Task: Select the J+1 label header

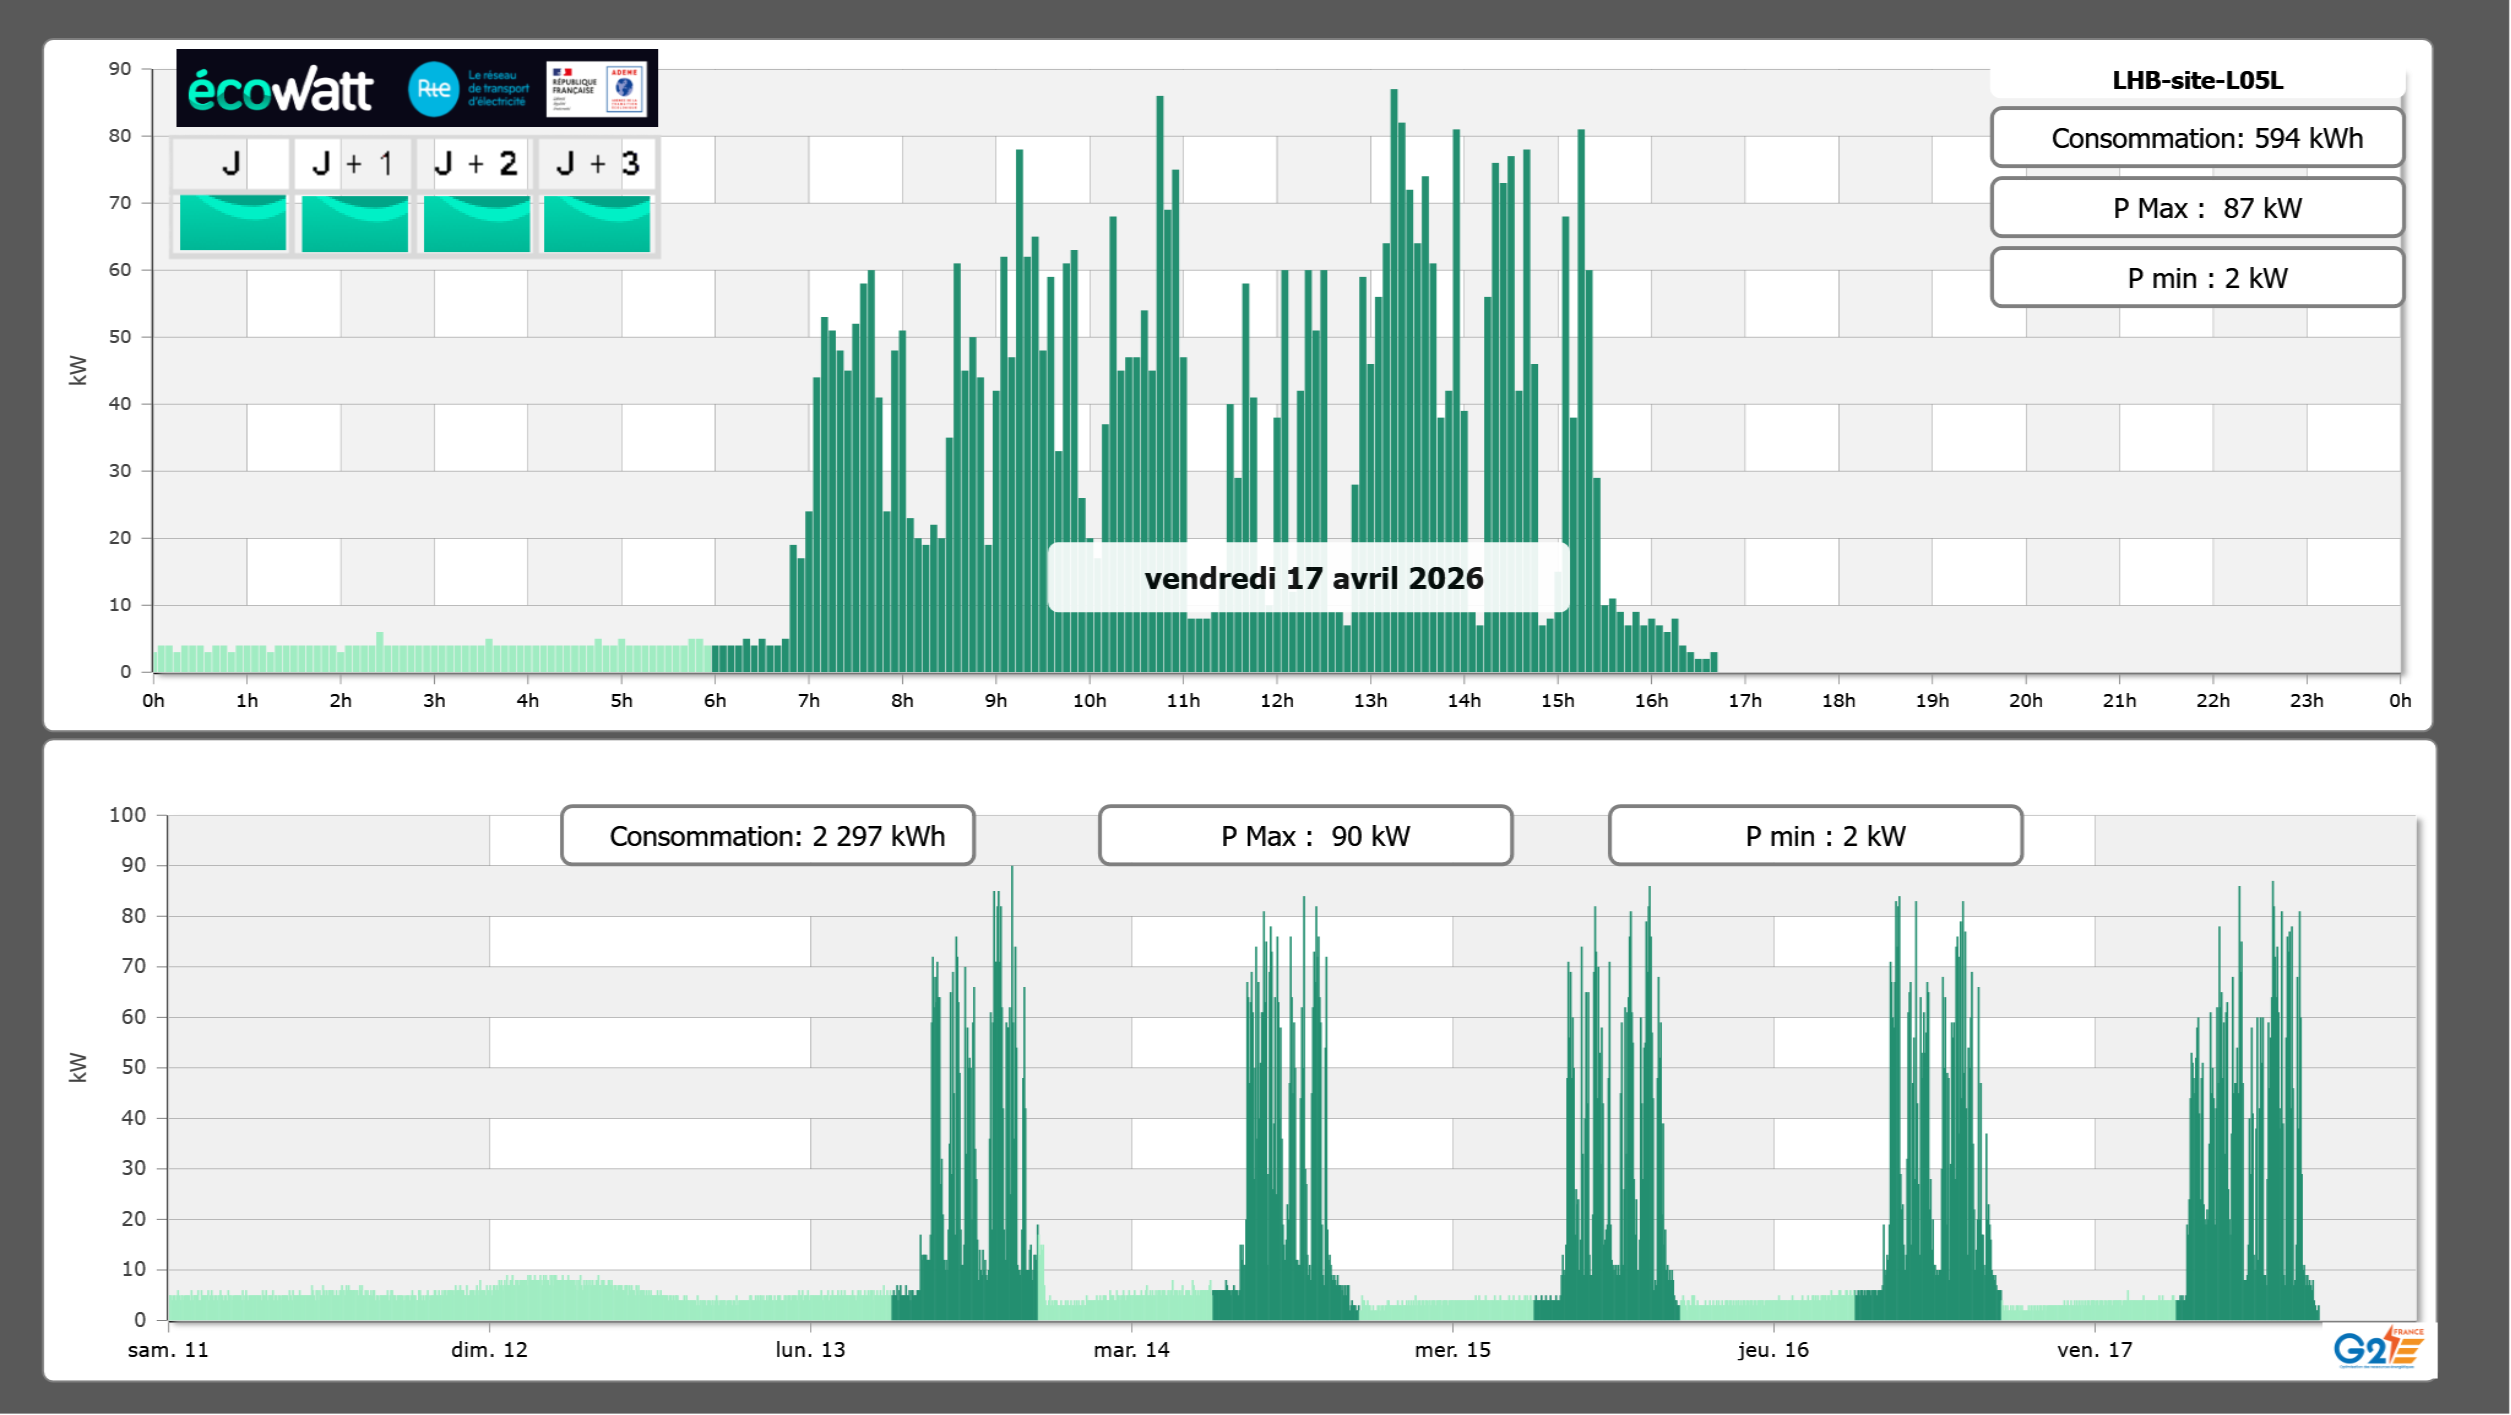Action: (353, 164)
